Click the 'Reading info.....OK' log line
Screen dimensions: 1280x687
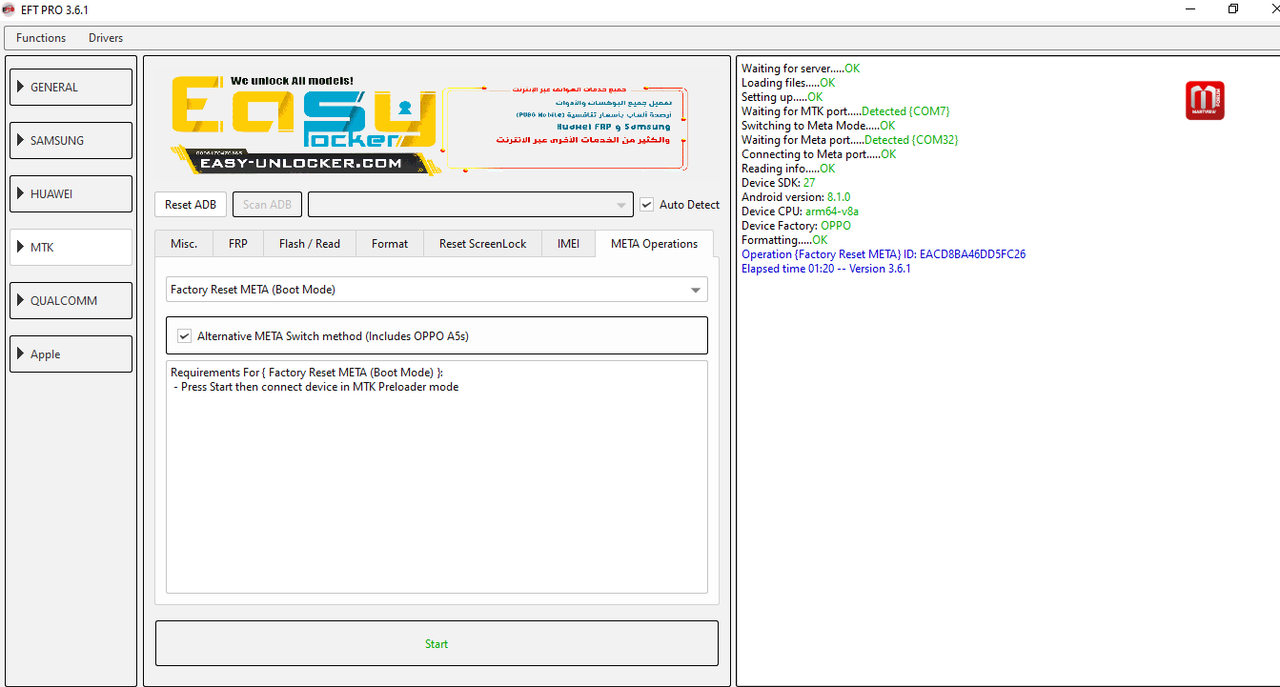tap(788, 169)
